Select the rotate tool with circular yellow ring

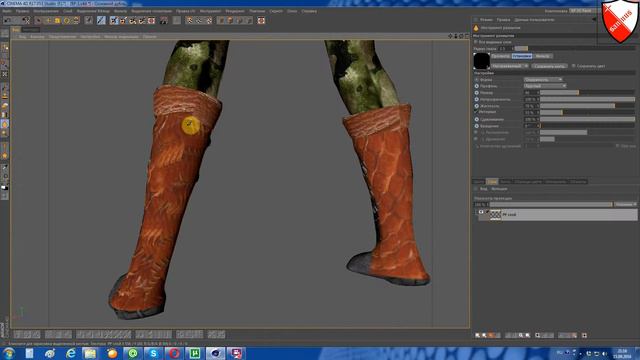pos(67,20)
